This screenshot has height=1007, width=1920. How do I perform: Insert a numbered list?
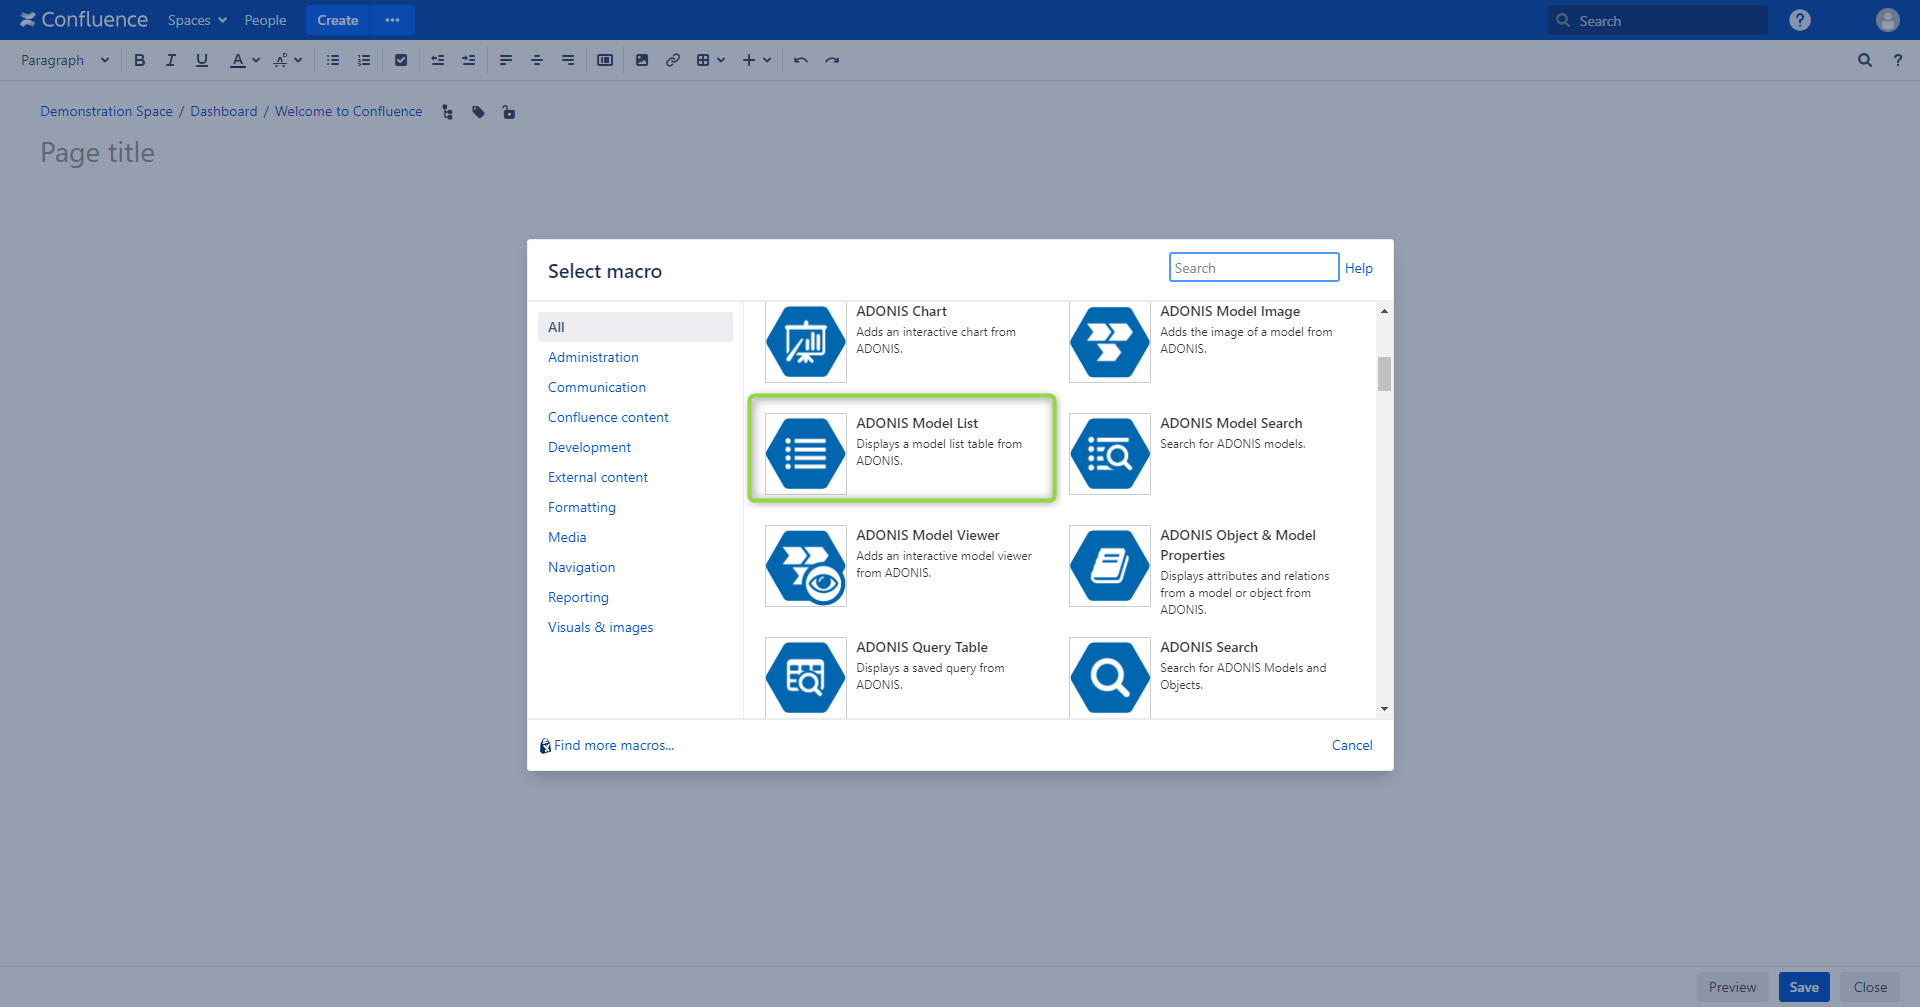[x=364, y=60]
